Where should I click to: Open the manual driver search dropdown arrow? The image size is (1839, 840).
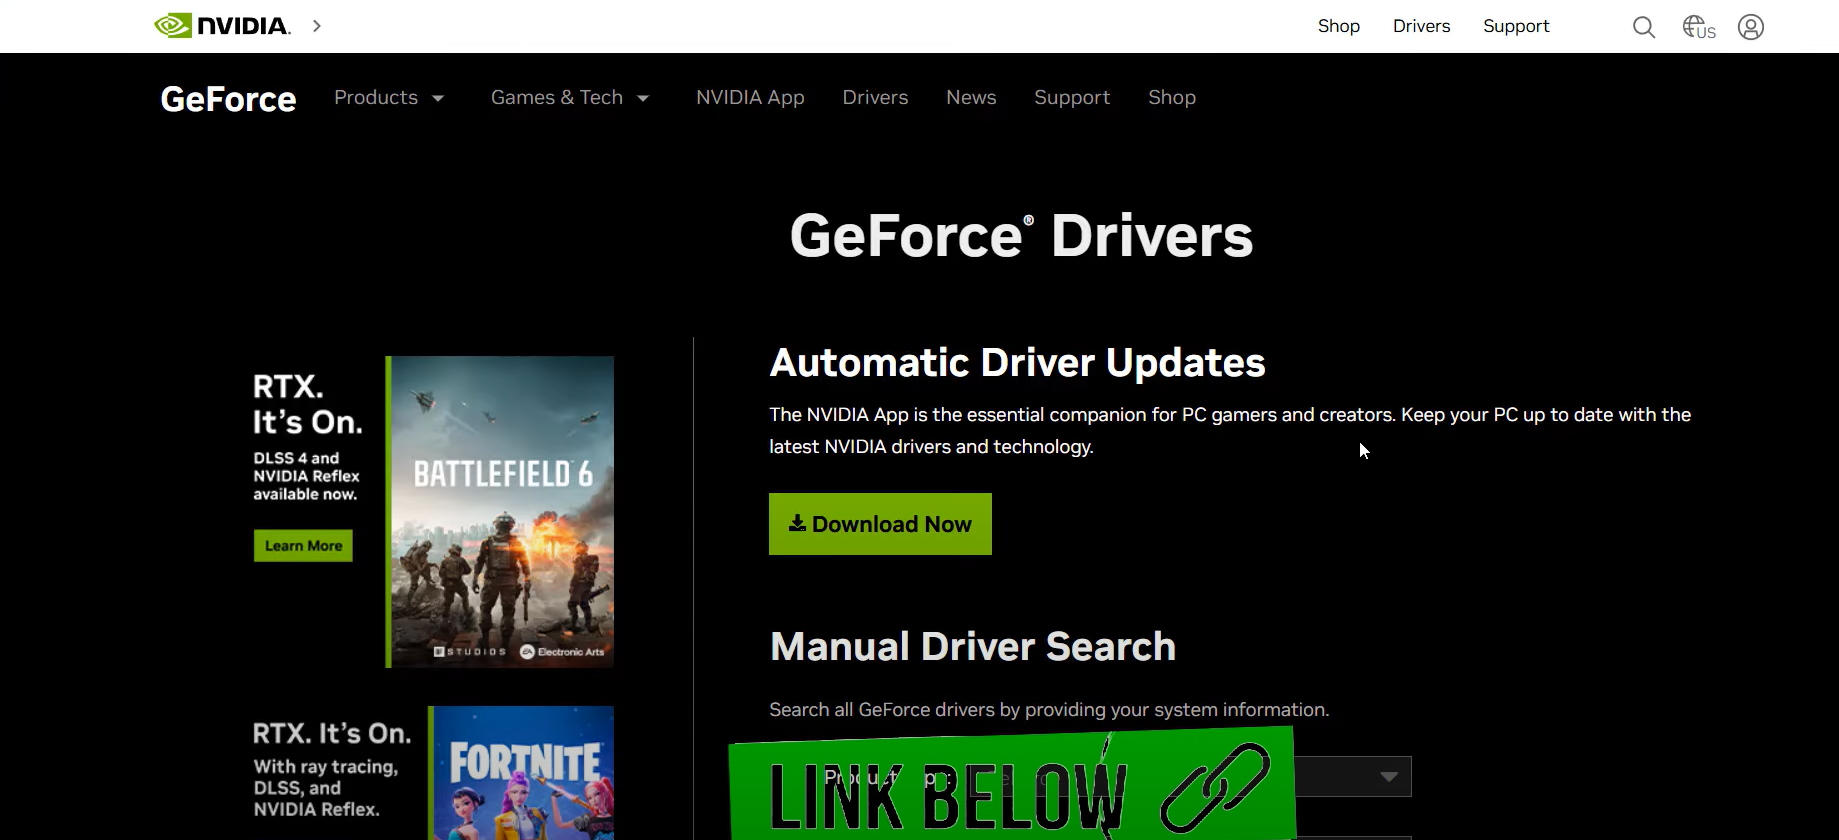(1388, 777)
